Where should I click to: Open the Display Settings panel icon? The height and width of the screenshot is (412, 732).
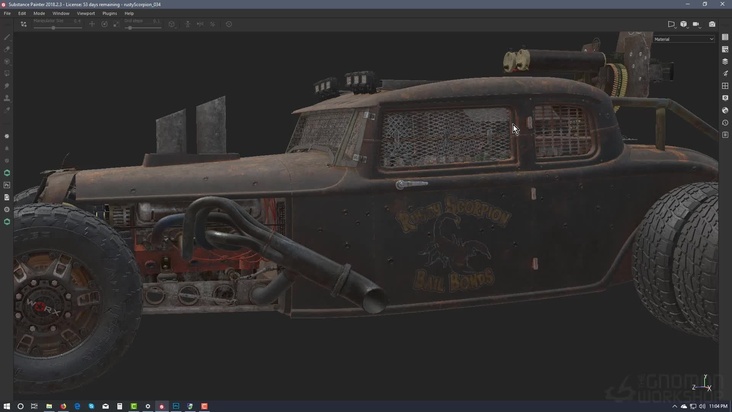725,98
